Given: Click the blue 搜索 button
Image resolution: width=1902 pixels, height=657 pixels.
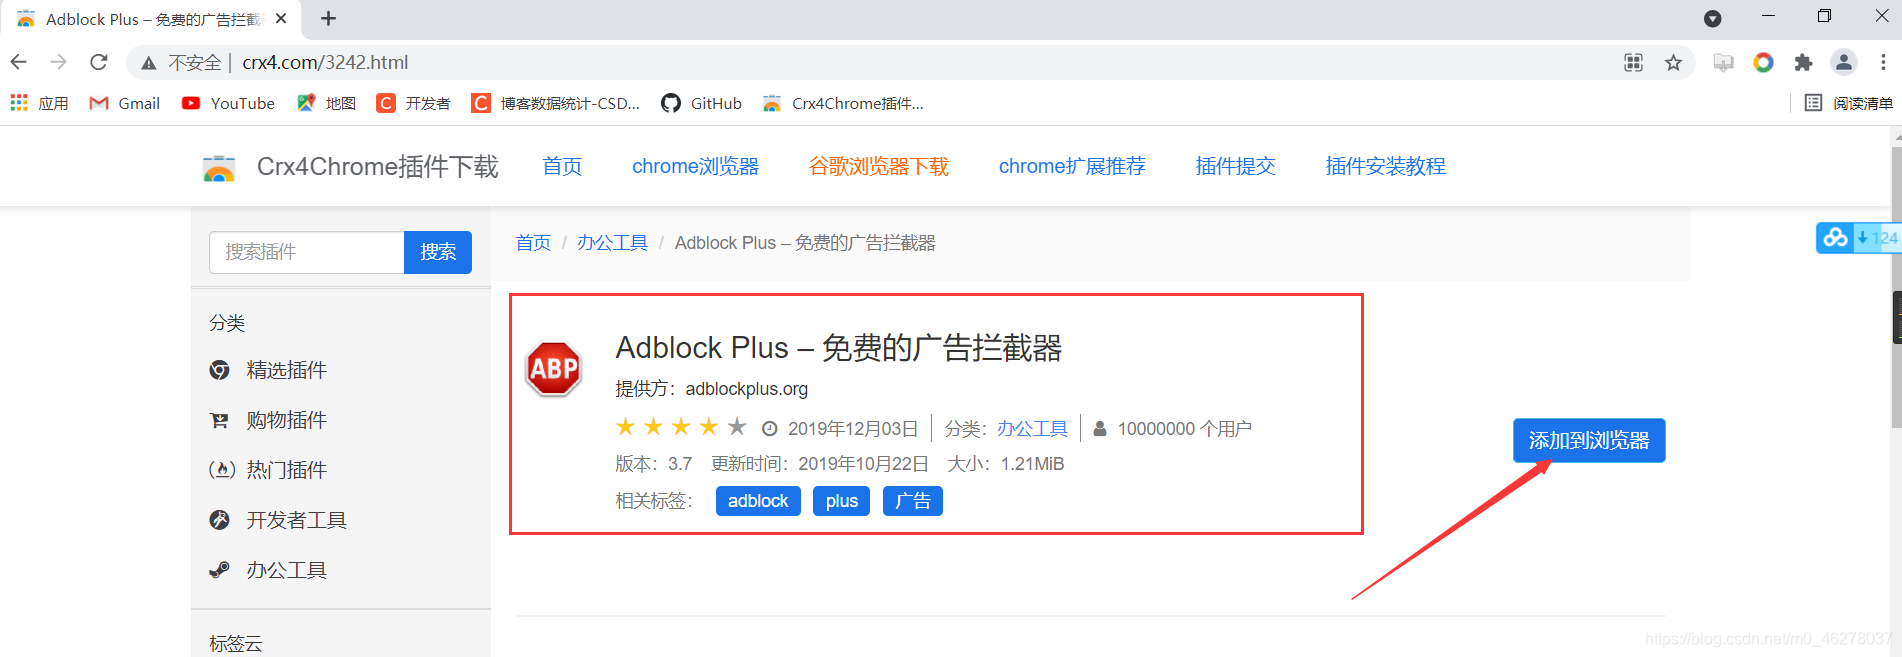Looking at the screenshot, I should coord(438,252).
